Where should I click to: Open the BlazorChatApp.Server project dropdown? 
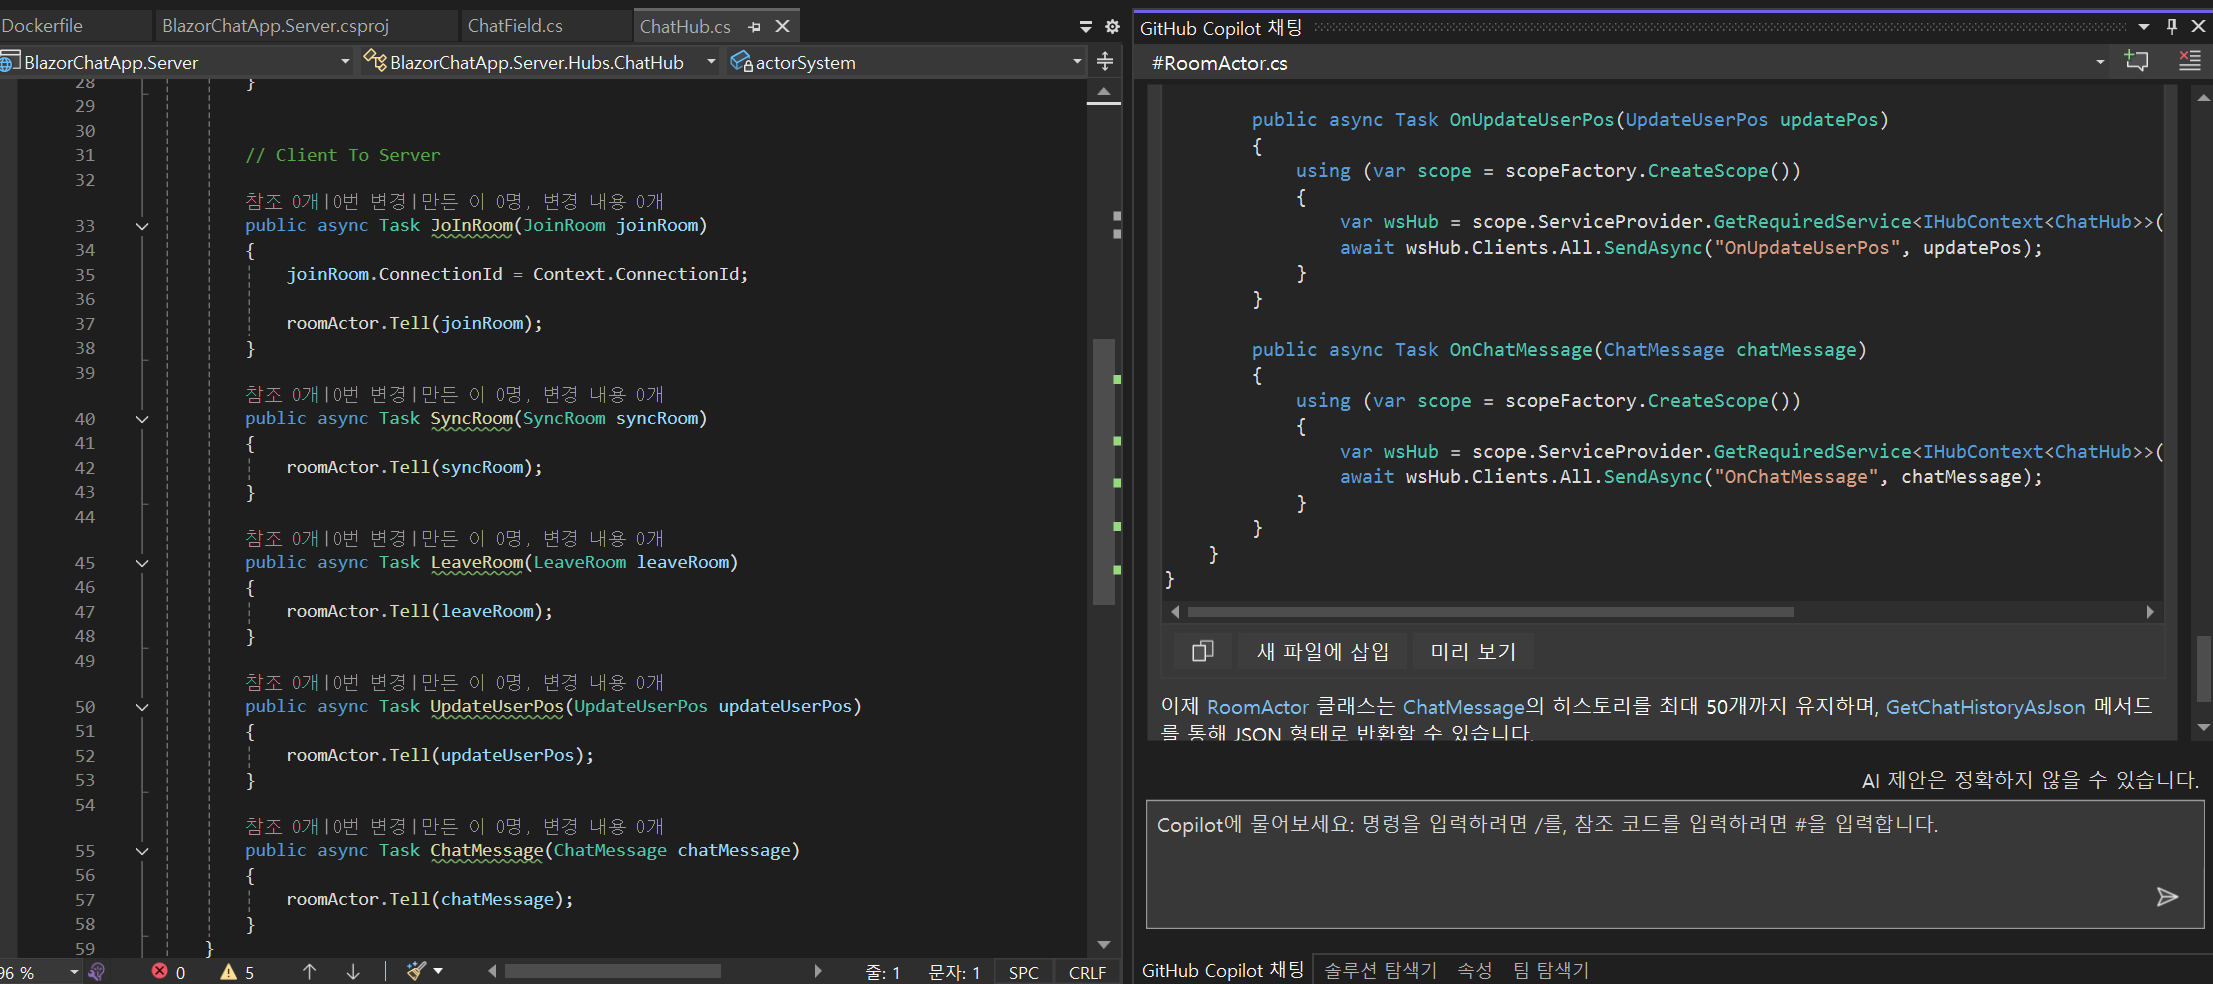345,62
